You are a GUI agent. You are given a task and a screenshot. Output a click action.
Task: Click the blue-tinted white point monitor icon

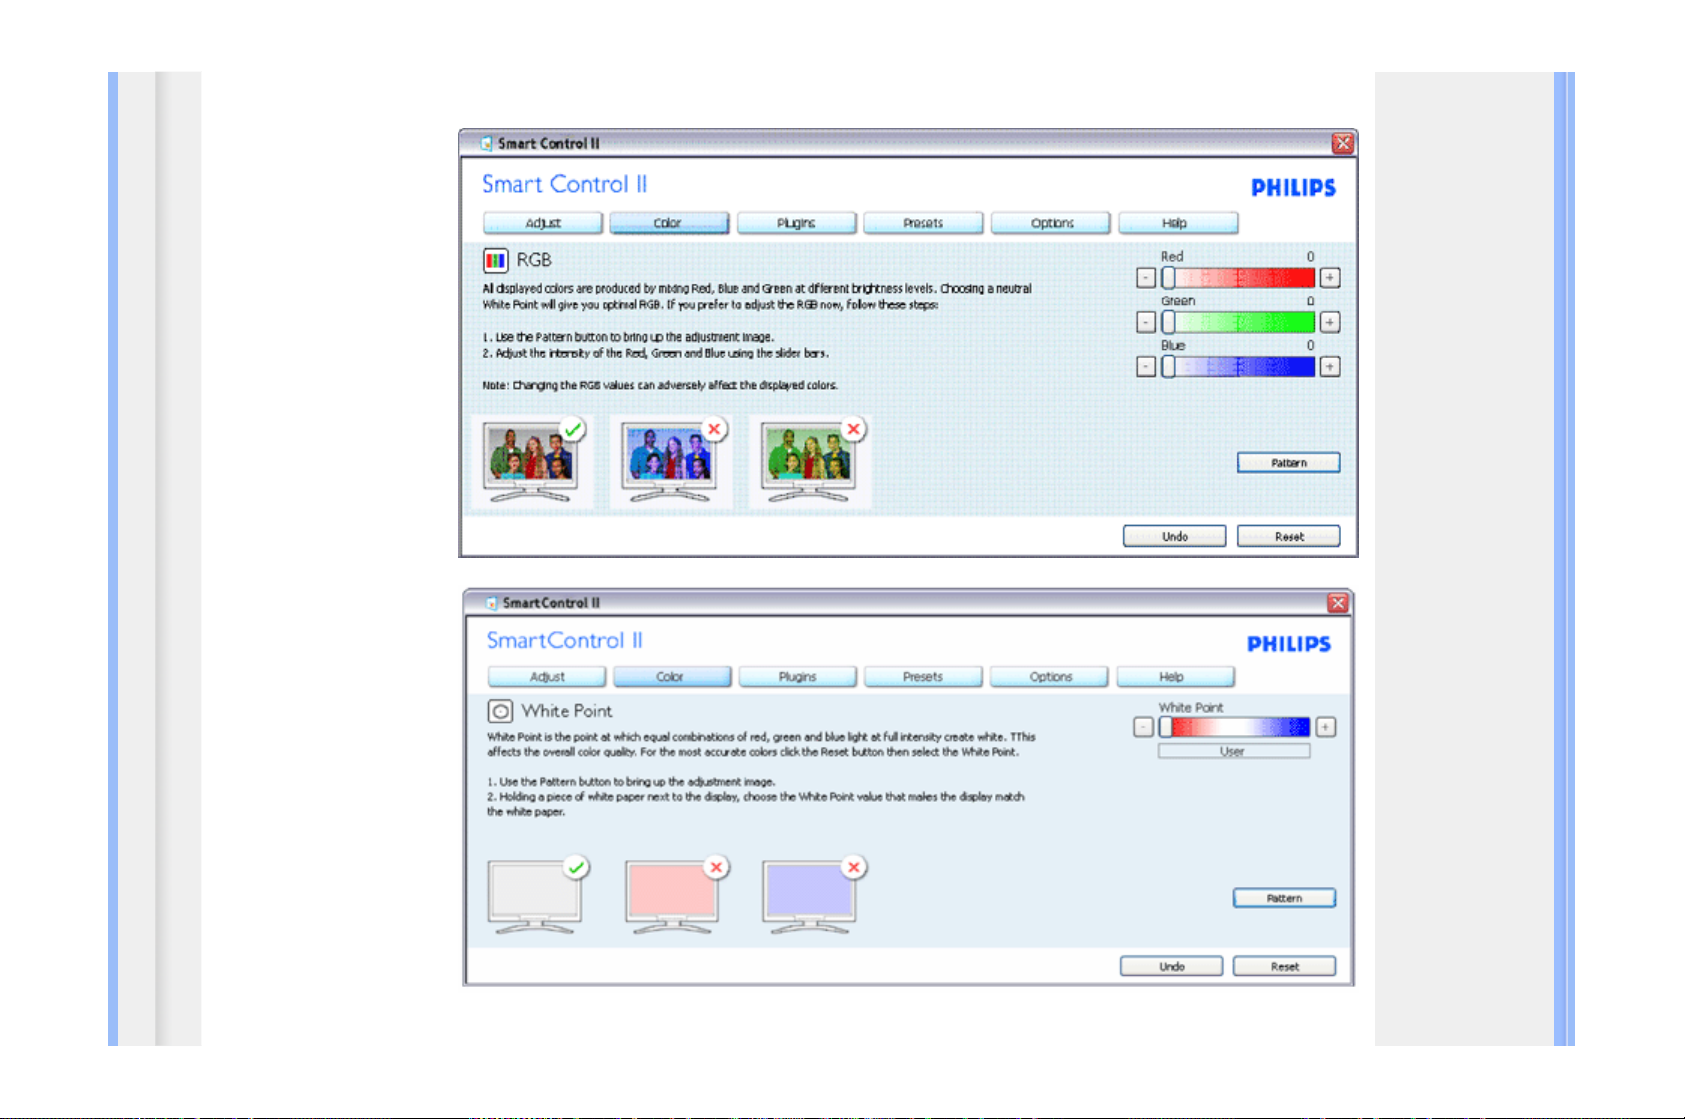809,896
